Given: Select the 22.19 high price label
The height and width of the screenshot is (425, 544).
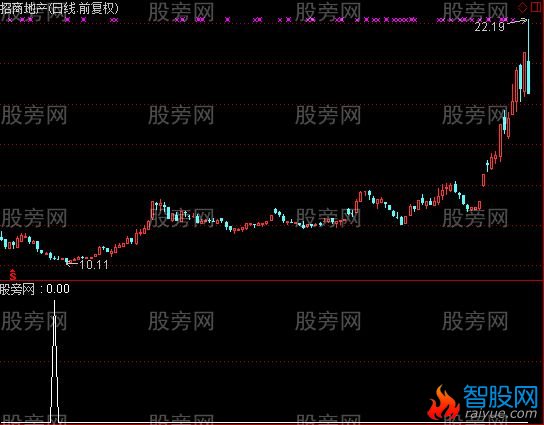Looking at the screenshot, I should tap(489, 27).
